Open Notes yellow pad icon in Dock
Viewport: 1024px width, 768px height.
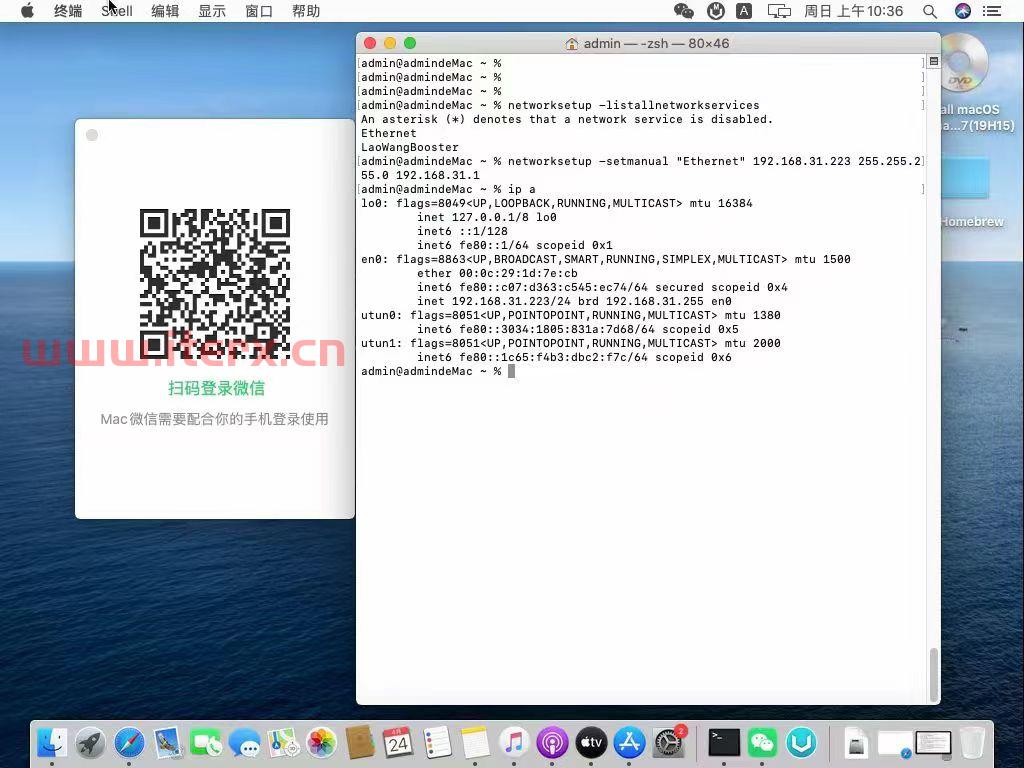pyautogui.click(x=475, y=743)
